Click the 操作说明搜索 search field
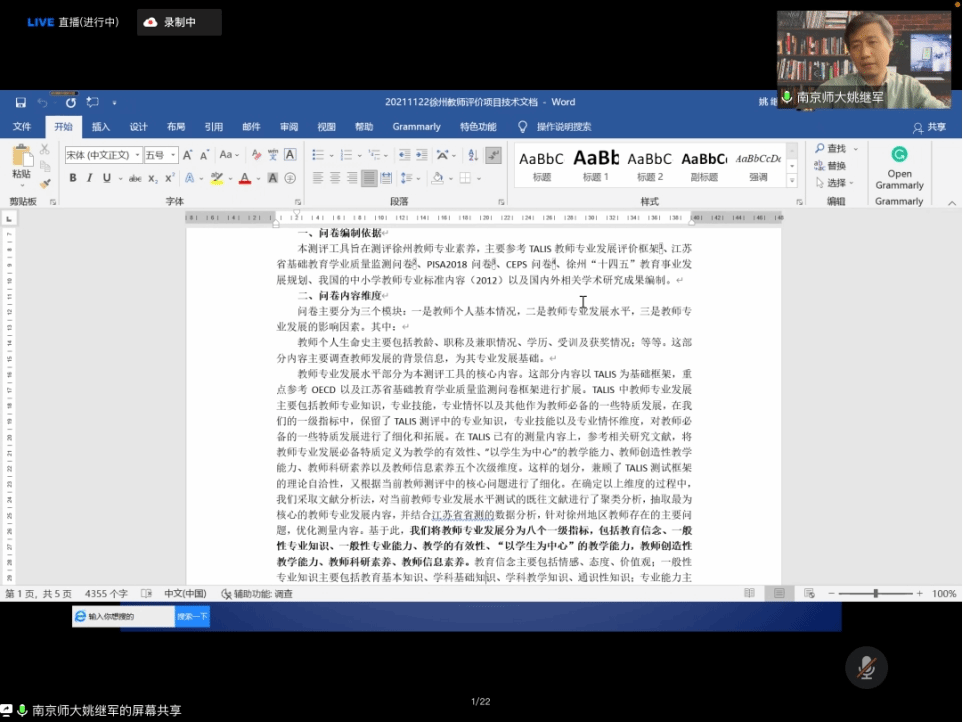The image size is (963, 722). (x=564, y=127)
